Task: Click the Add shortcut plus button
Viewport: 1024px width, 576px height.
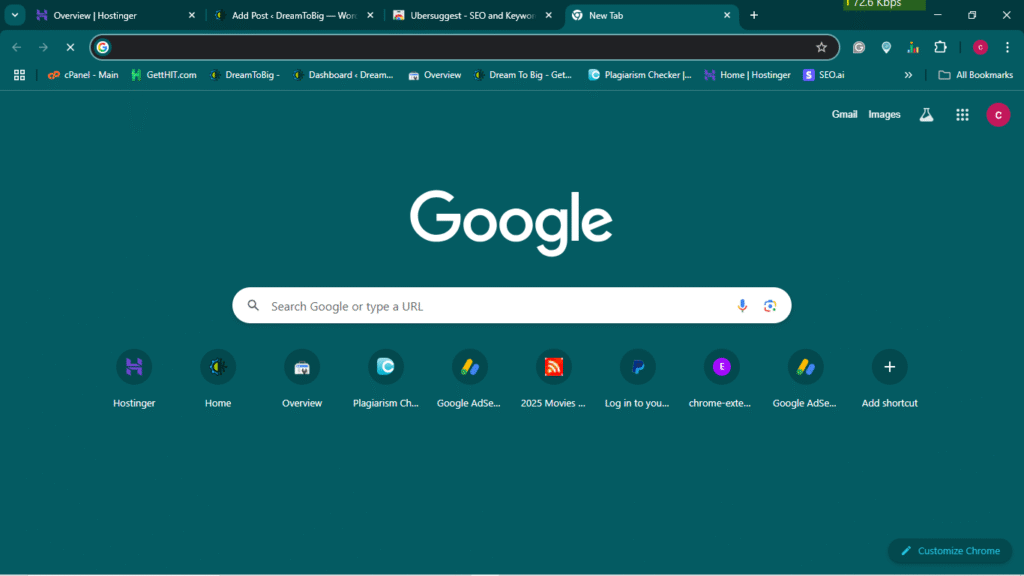Action: 889,367
